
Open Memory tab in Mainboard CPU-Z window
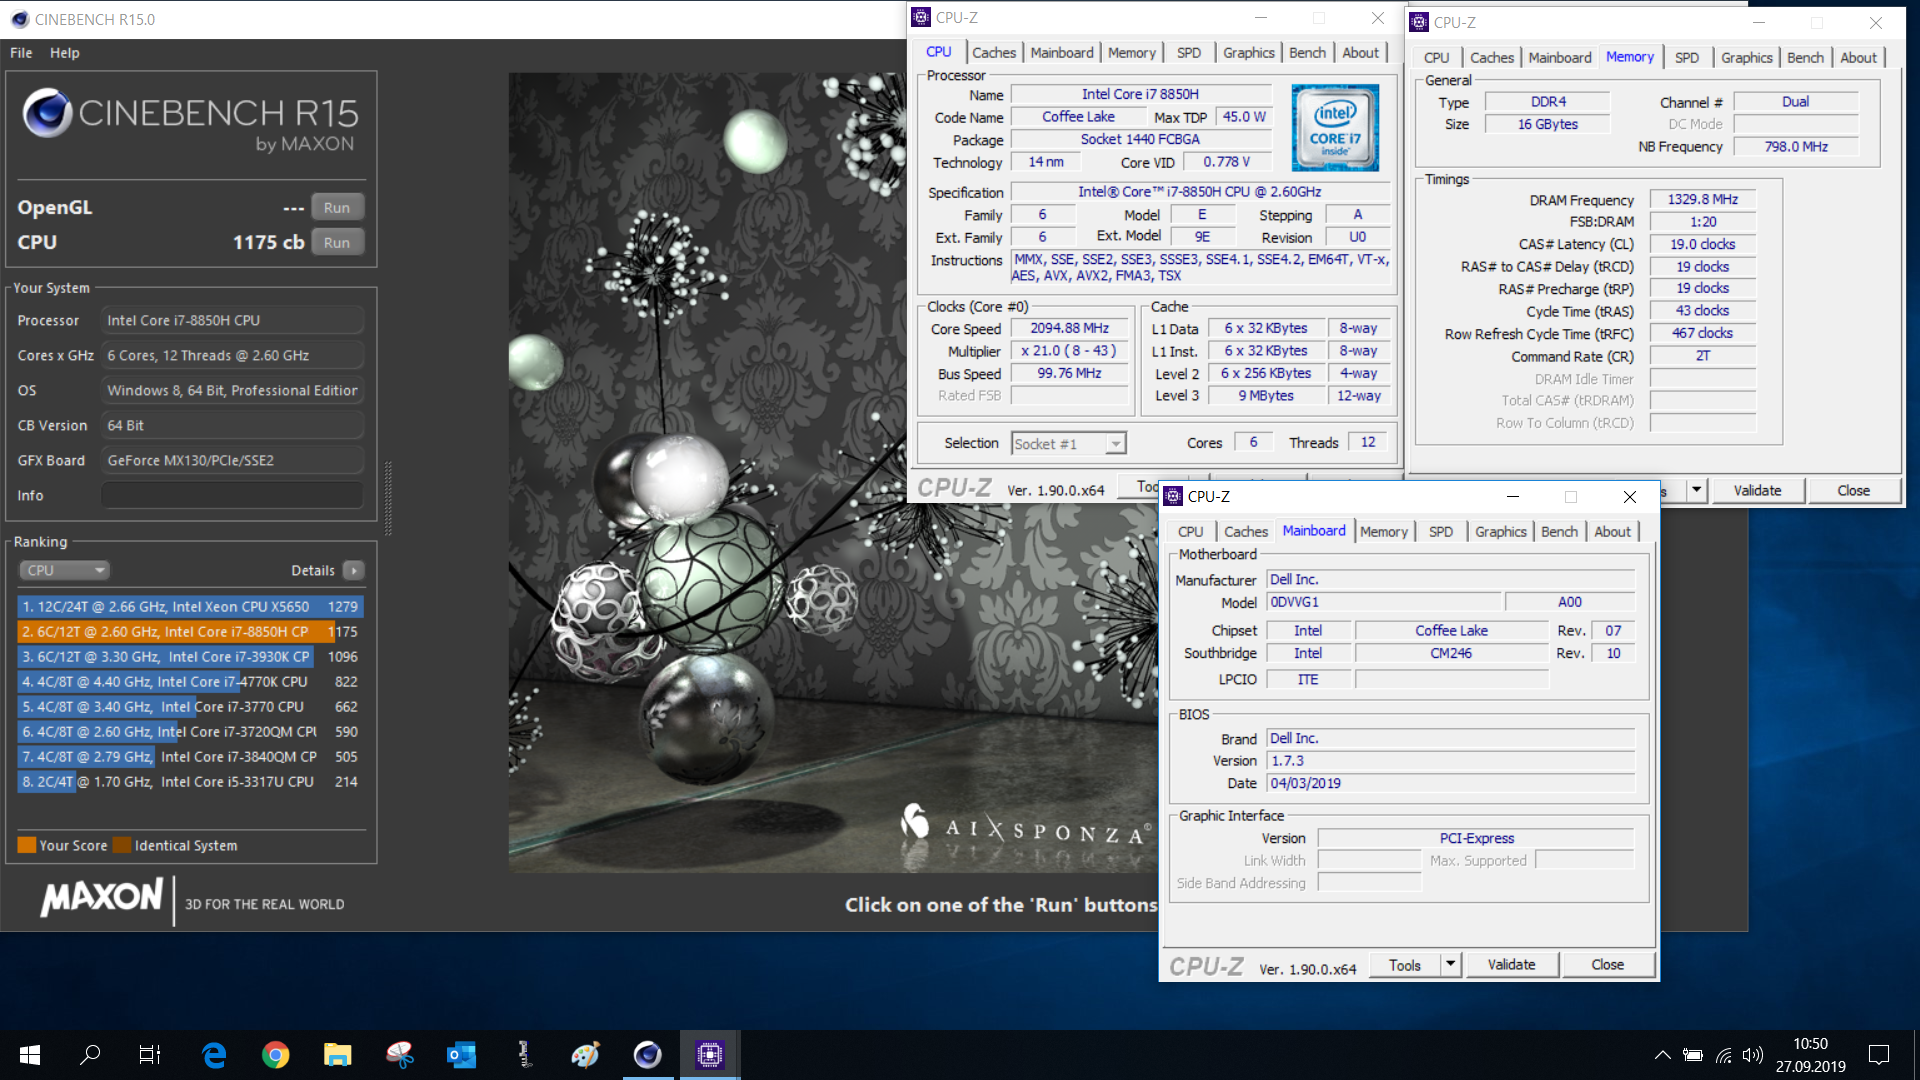pyautogui.click(x=1384, y=532)
